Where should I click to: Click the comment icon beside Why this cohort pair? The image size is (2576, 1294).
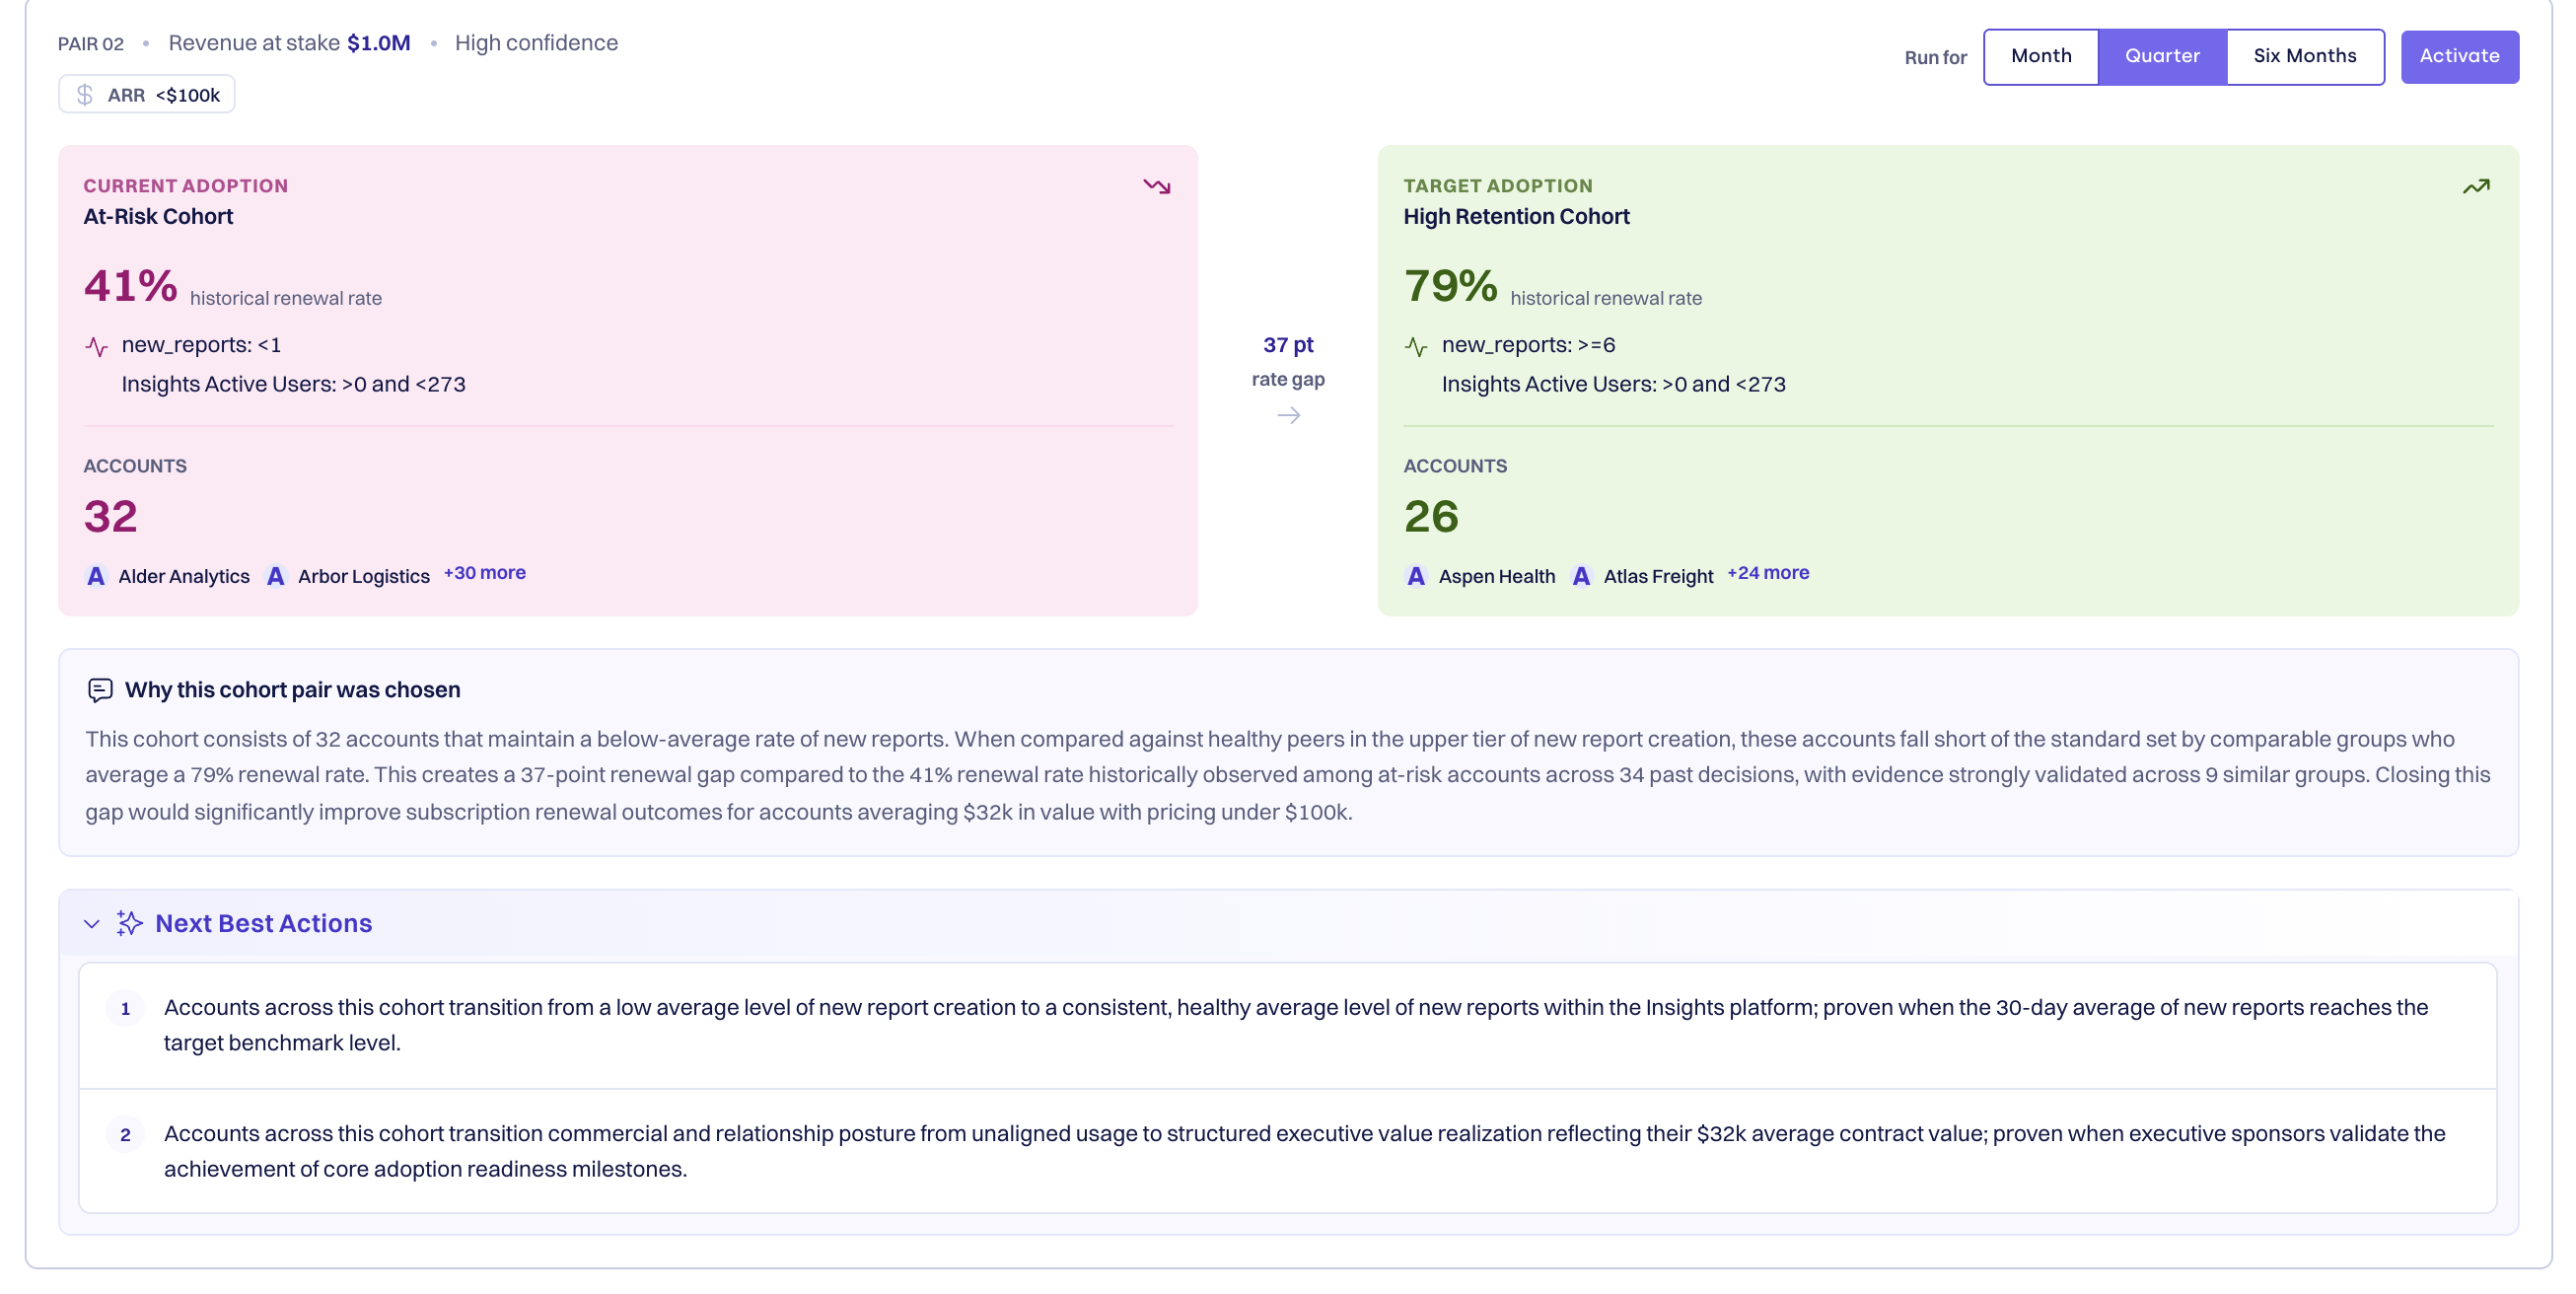(x=100, y=690)
